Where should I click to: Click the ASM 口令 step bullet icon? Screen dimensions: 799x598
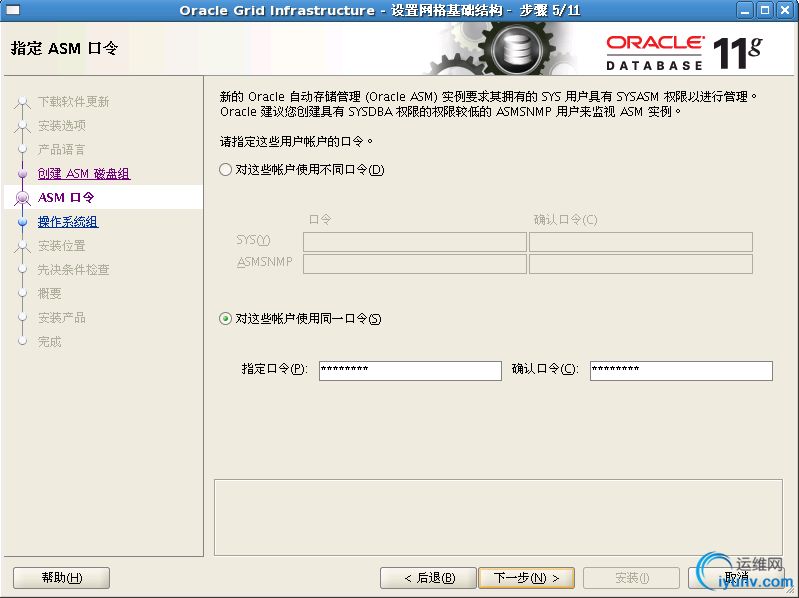[22, 198]
